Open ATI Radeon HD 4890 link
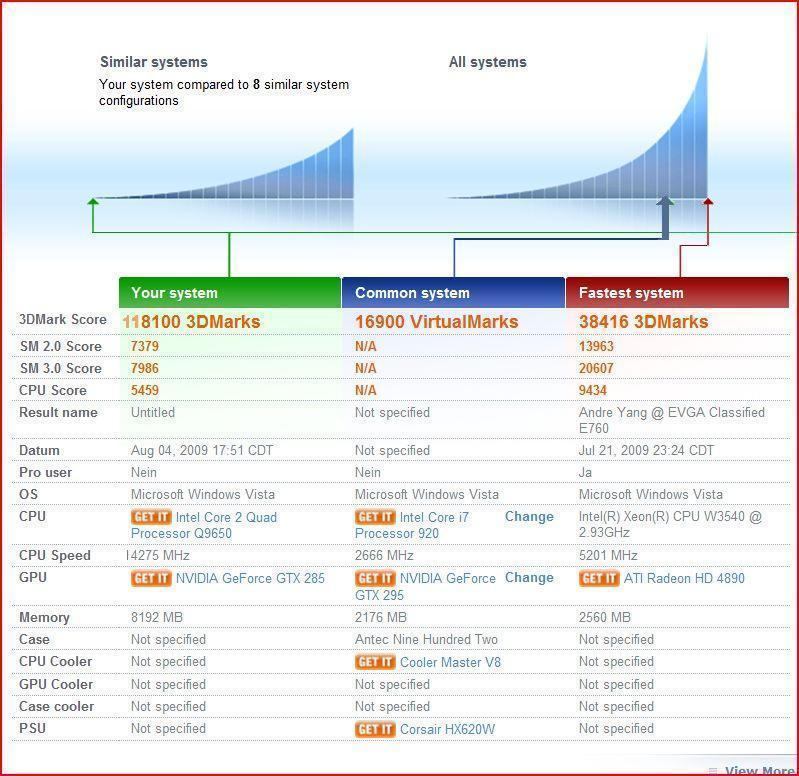 tap(684, 578)
